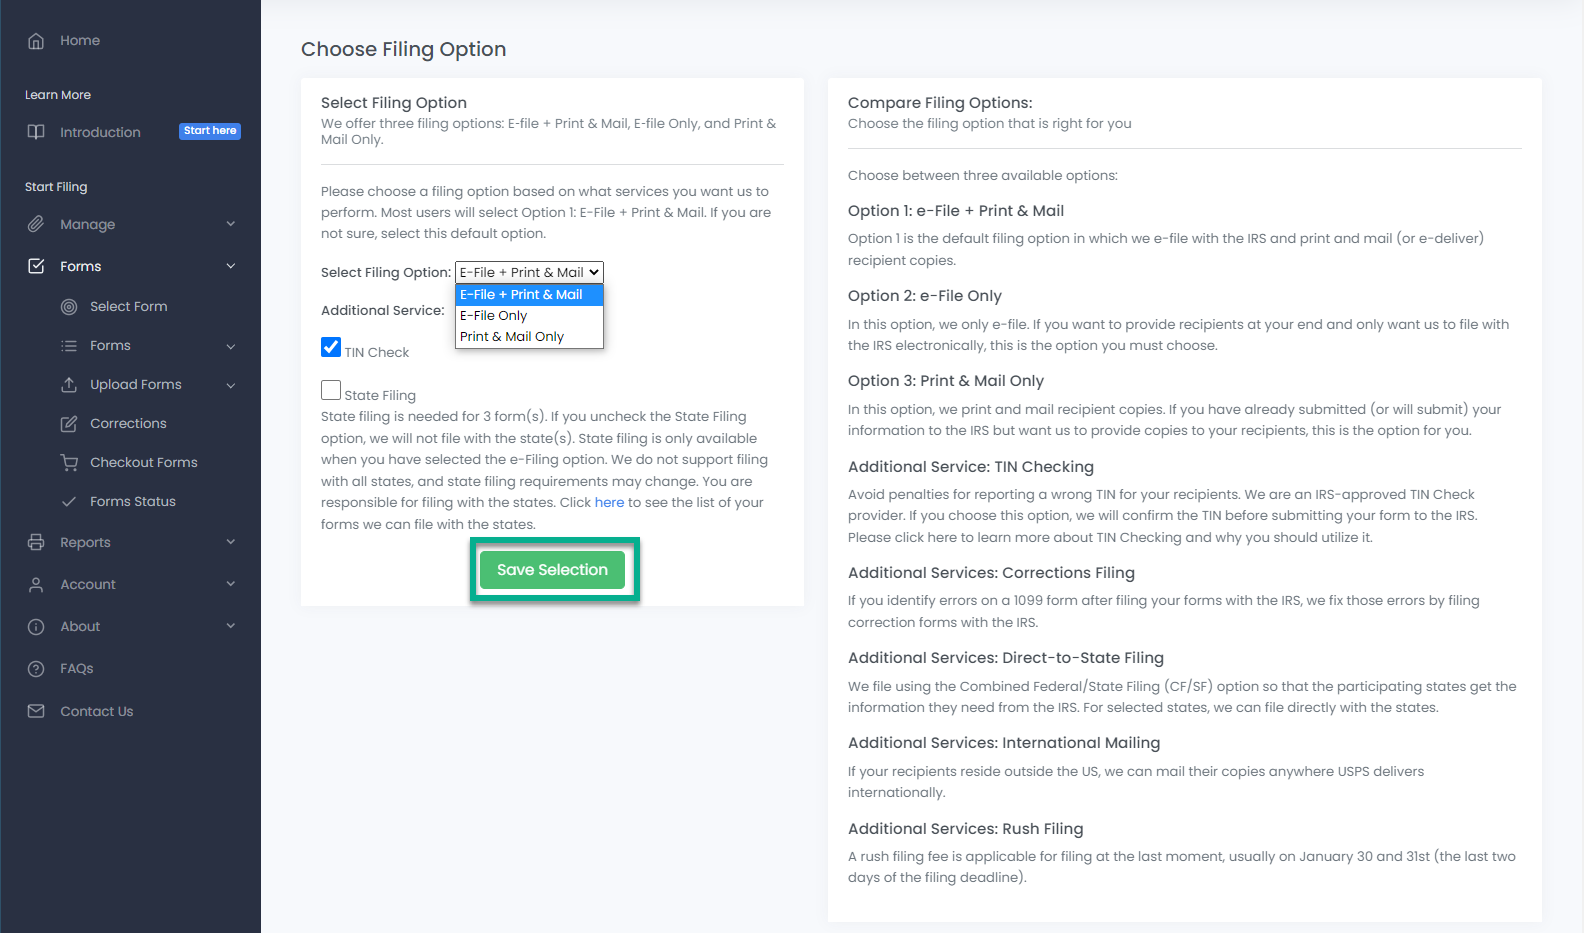
Task: Click the Checkout Forms cart icon
Action: 69,463
